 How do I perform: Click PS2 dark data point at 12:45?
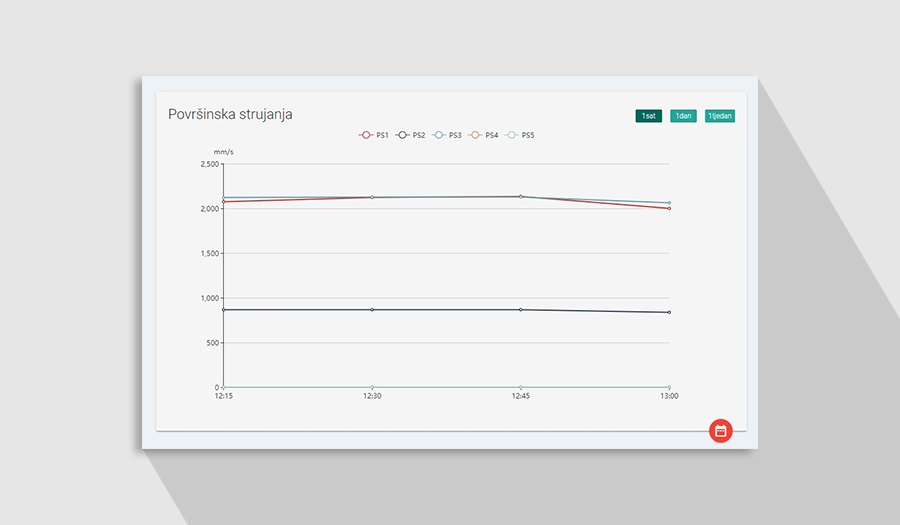521,310
